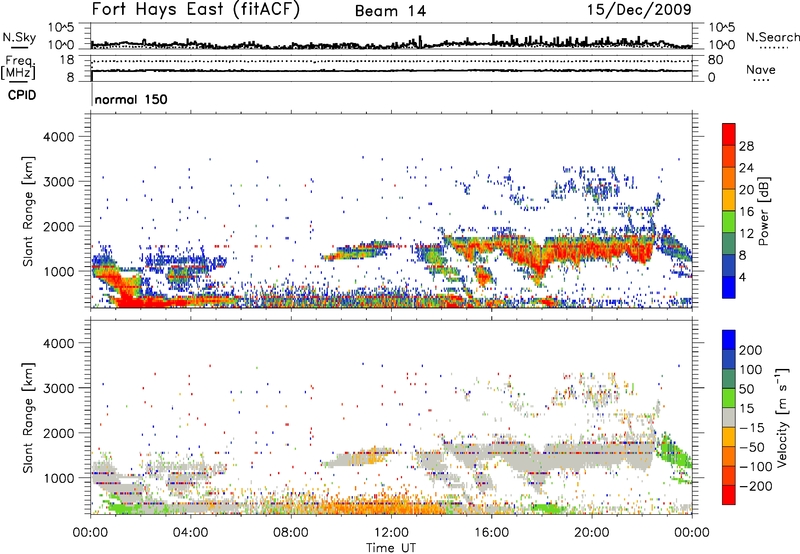Click the 'Time UT' axis label

pos(391,548)
